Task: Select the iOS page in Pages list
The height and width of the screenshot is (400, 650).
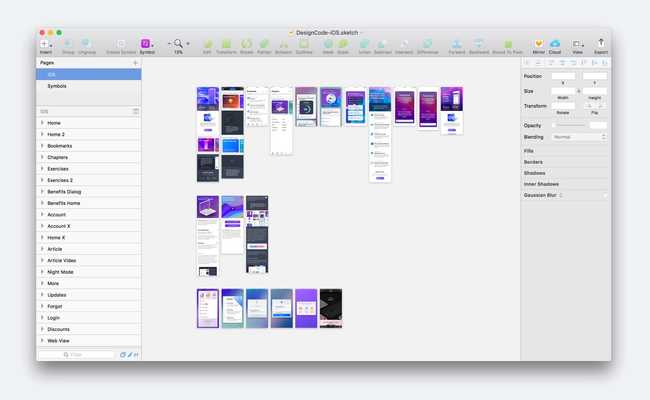Action: [x=52, y=74]
